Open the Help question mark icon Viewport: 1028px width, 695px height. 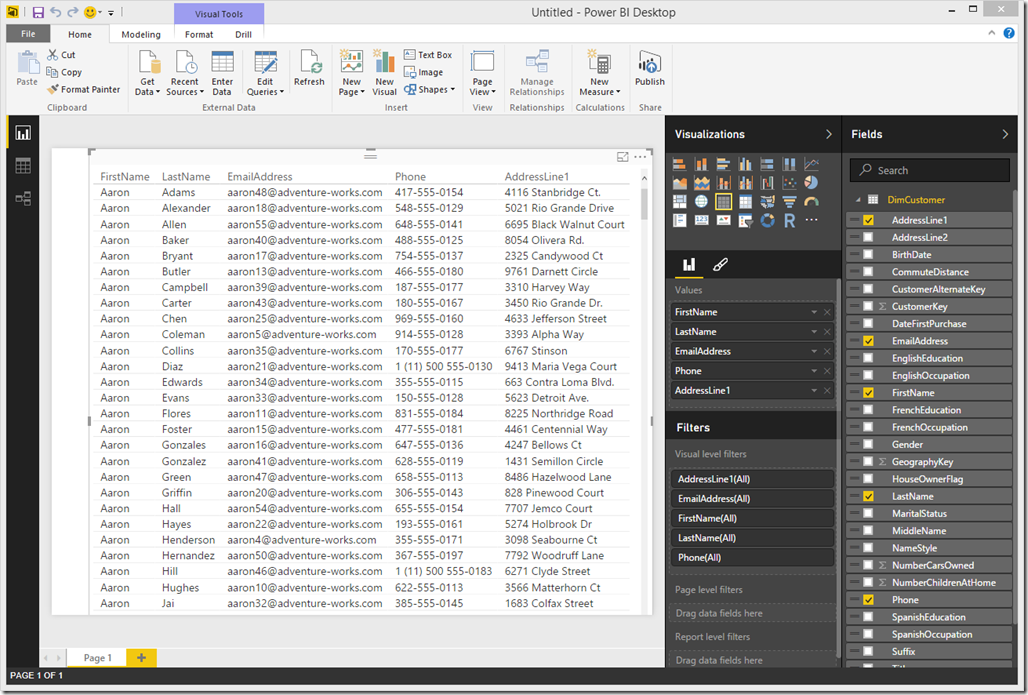(x=1009, y=33)
